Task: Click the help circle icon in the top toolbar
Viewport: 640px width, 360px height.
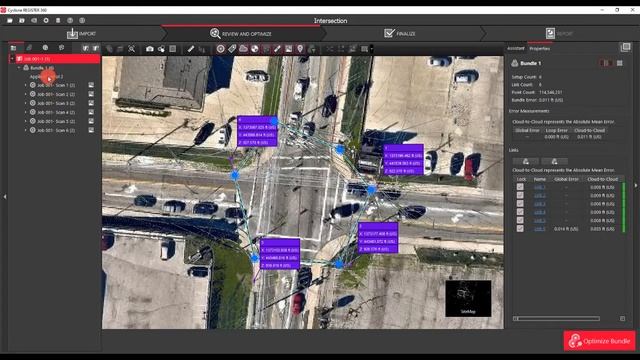Action: (x=70, y=20)
